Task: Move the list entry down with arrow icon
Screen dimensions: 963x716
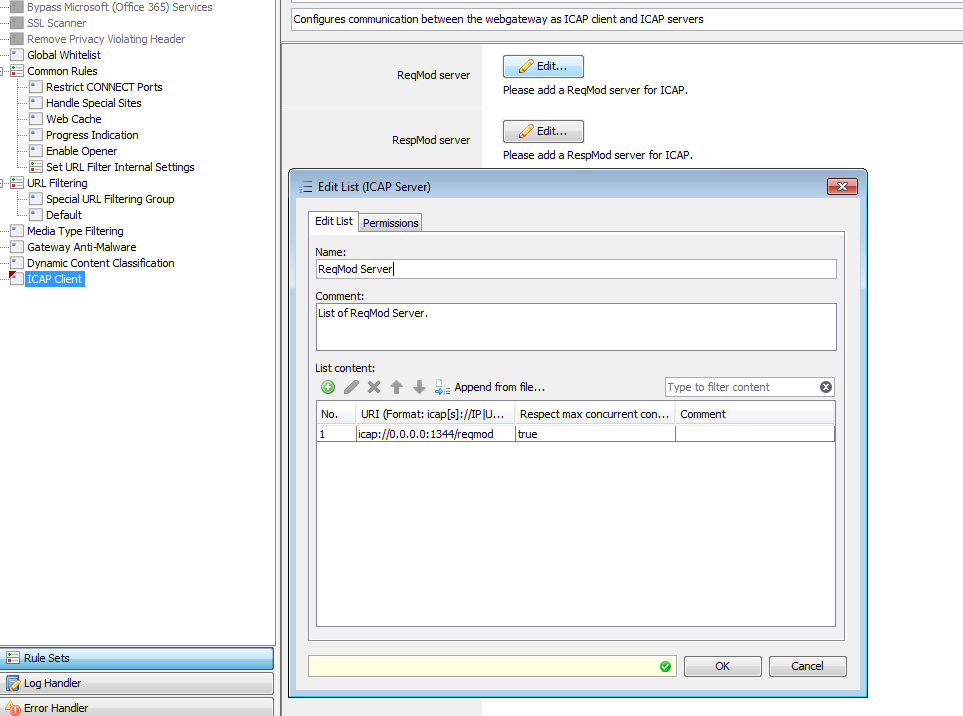Action: (x=419, y=387)
